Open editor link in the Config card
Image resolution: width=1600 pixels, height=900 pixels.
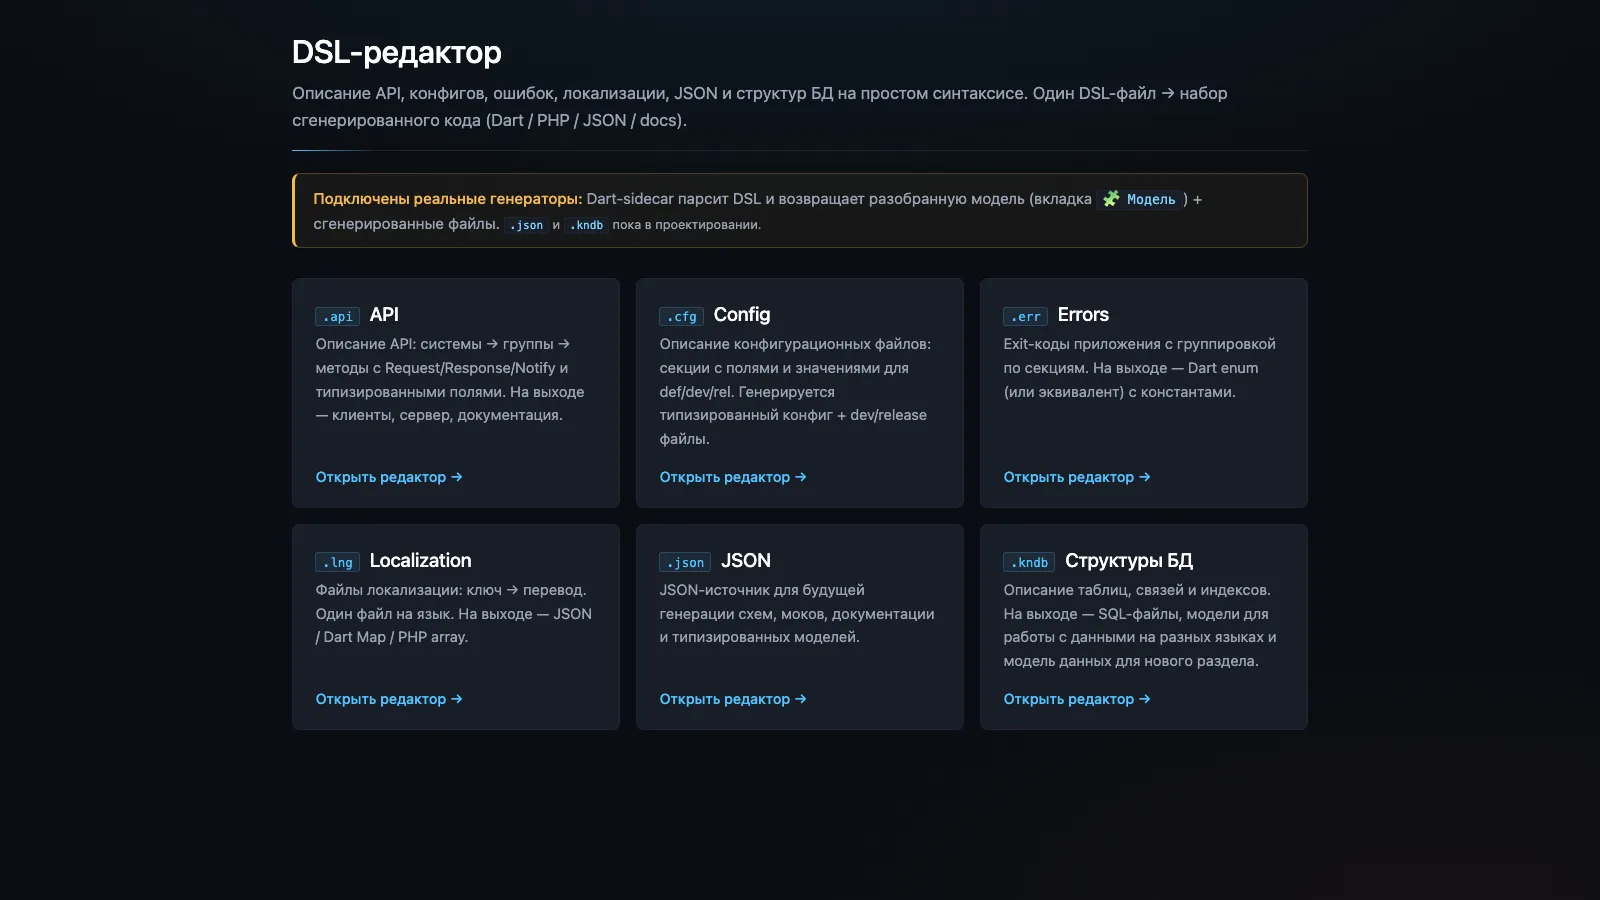(x=733, y=477)
